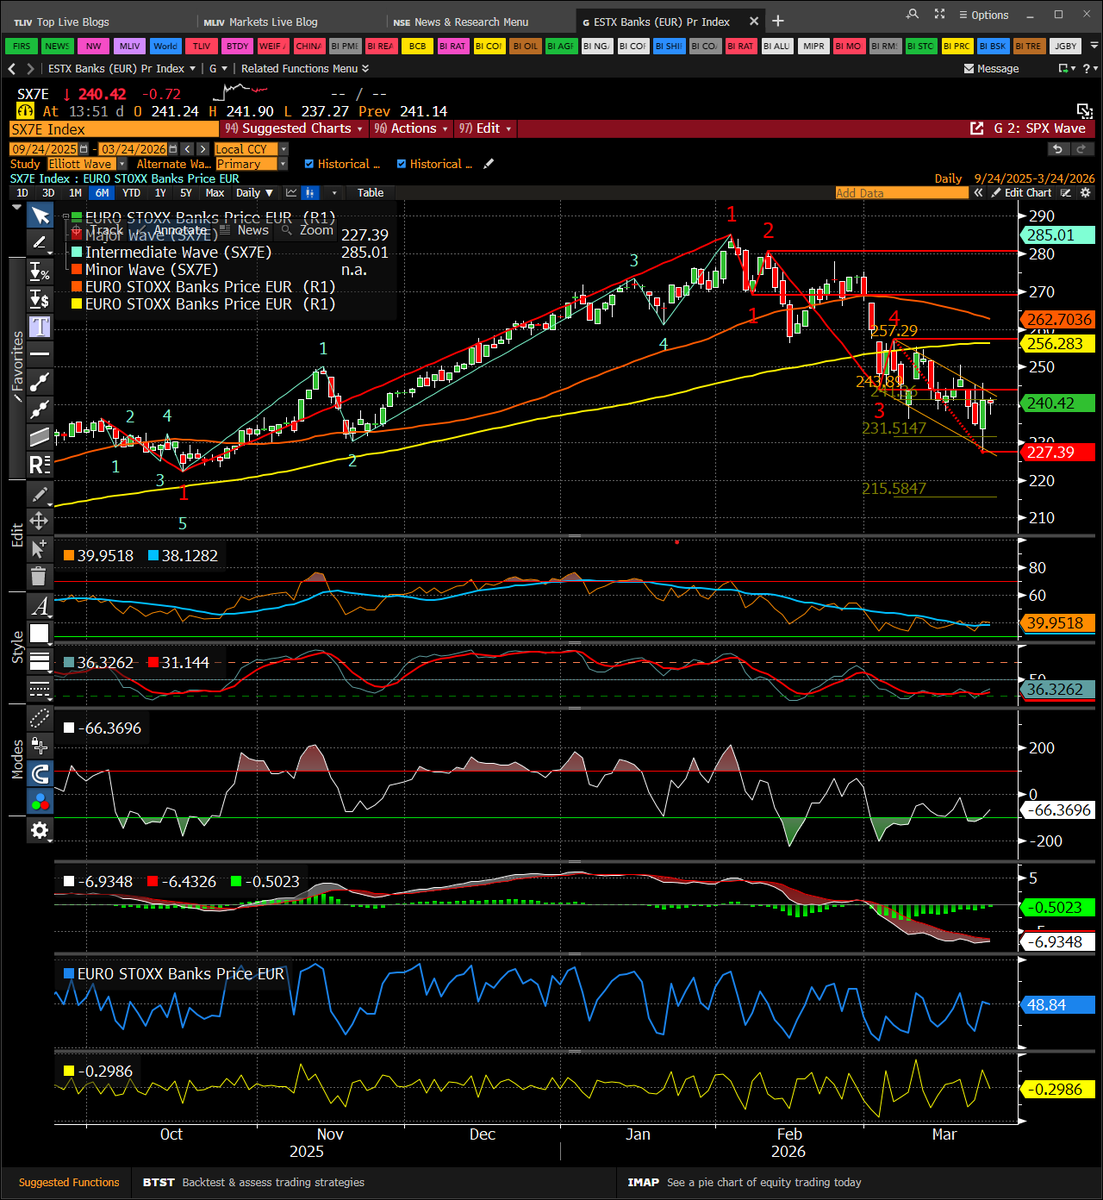Click the start date field 09/24/2025

tap(44, 149)
